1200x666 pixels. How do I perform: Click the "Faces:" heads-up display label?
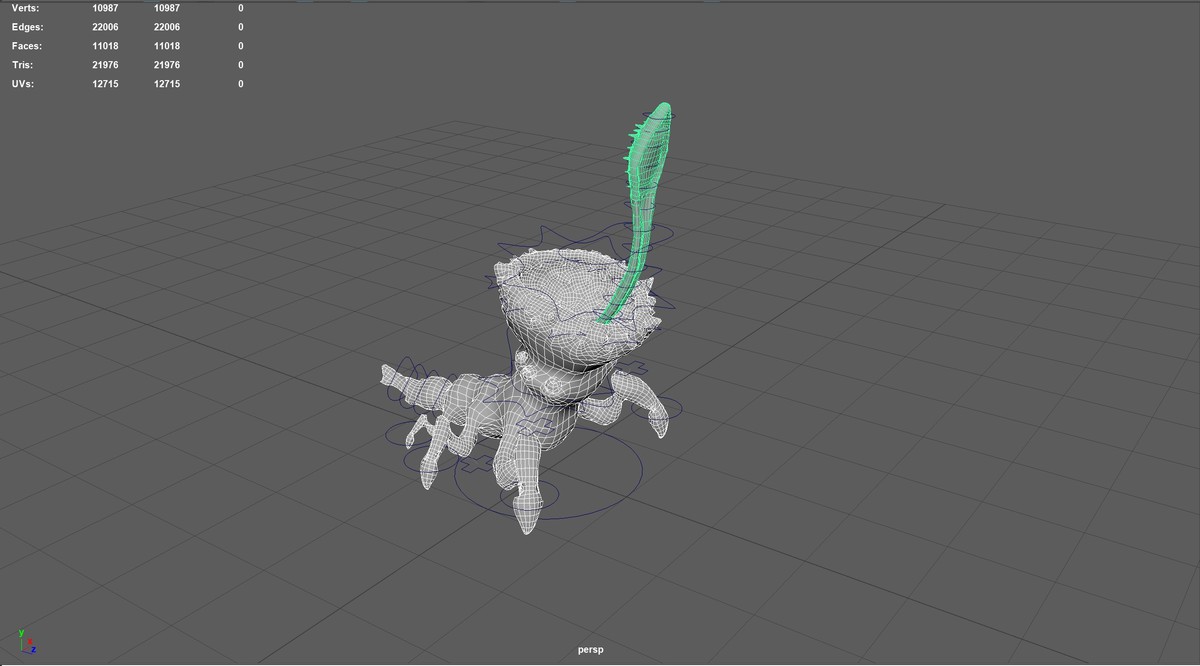coord(27,46)
